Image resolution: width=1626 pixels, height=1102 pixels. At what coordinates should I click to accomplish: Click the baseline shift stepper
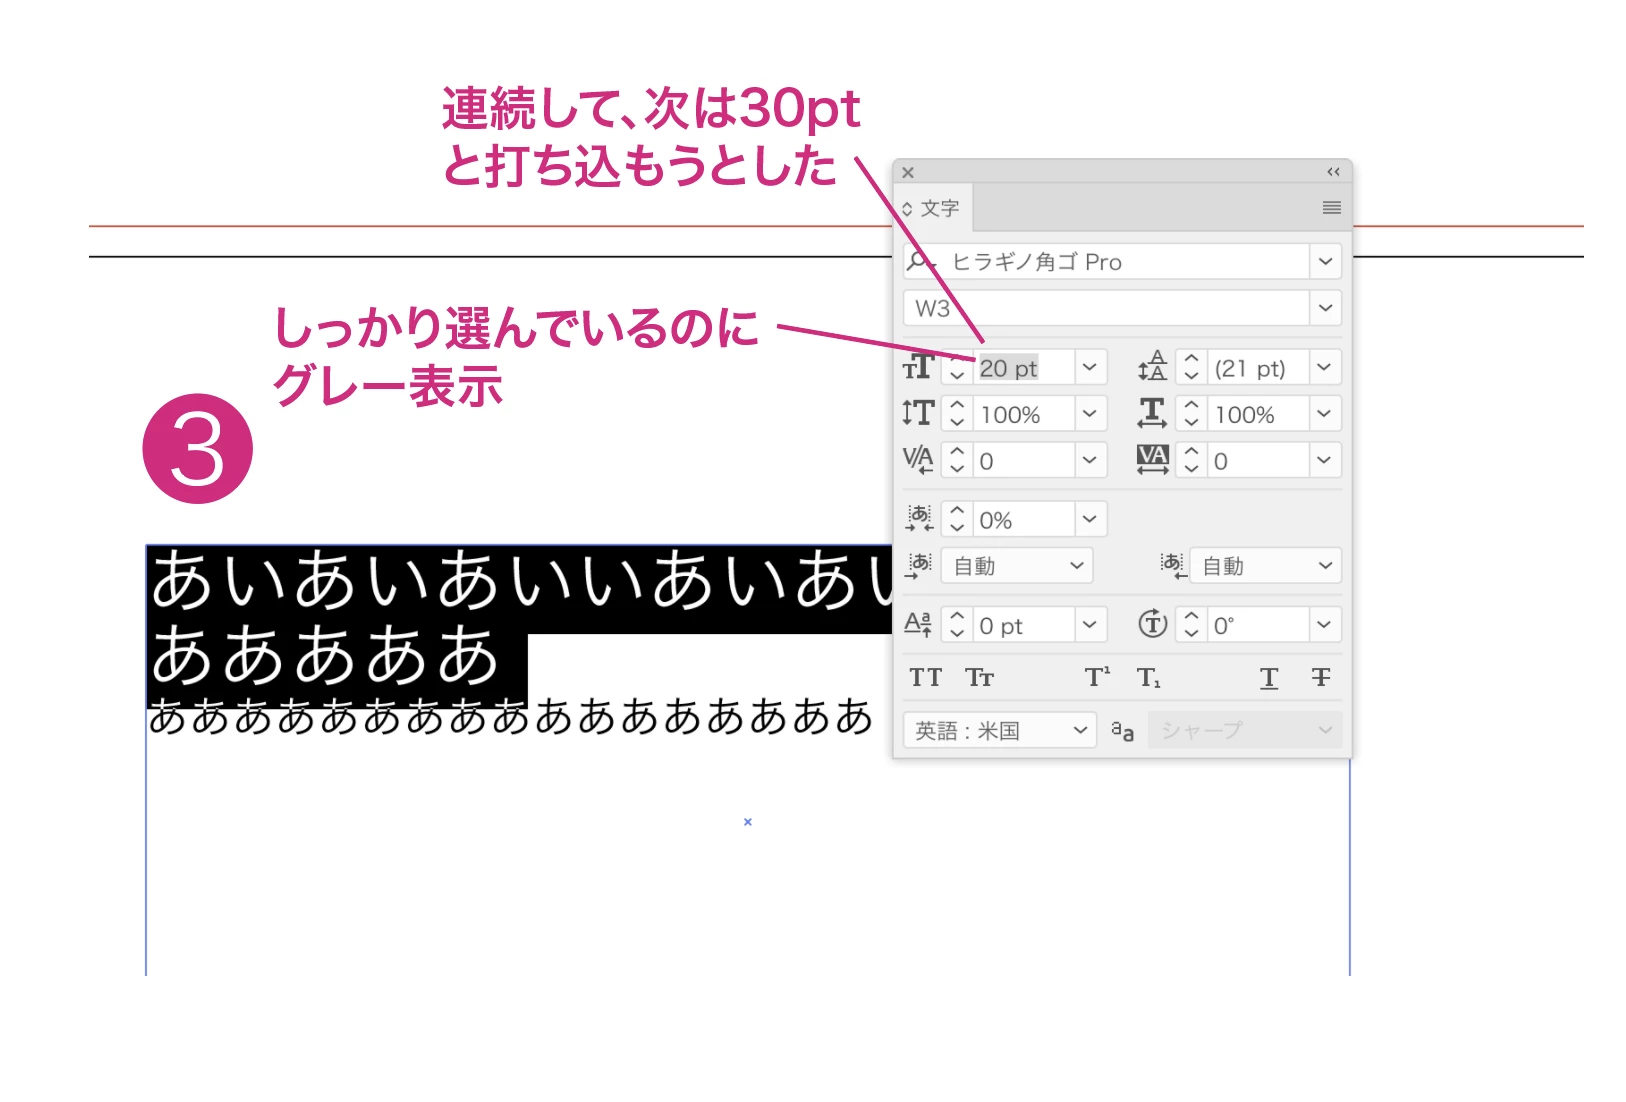957,625
